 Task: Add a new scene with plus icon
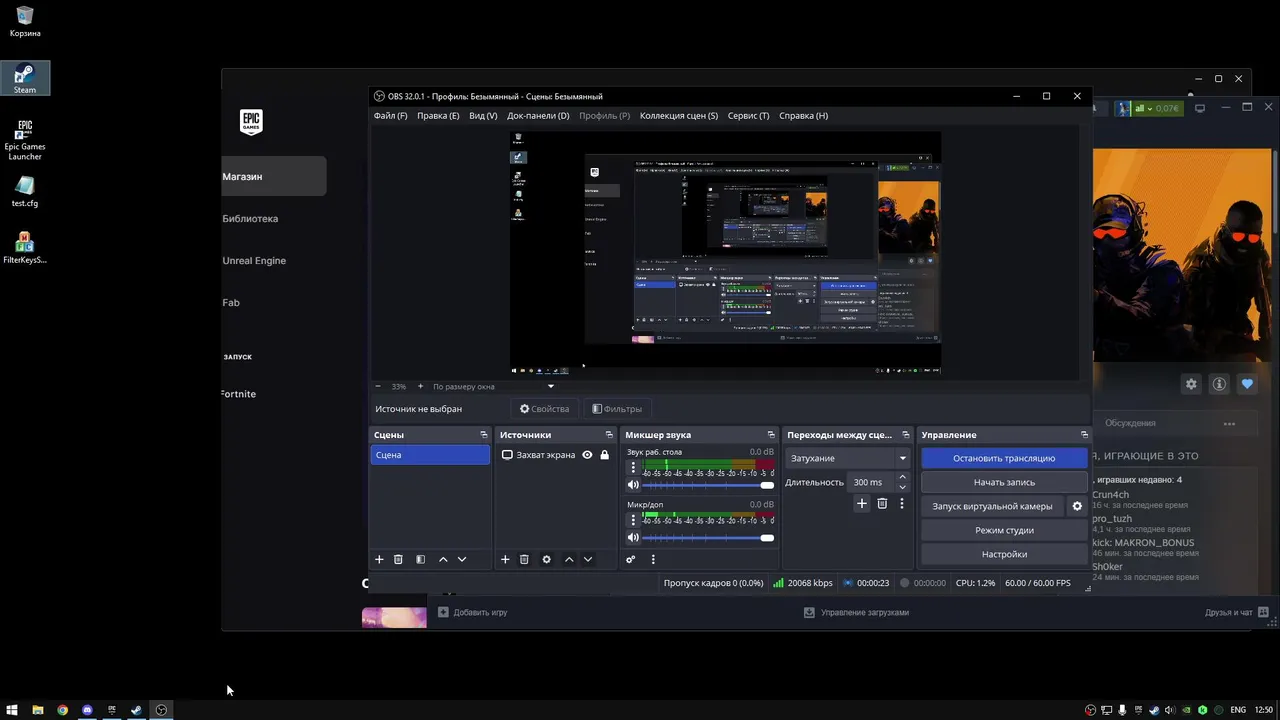coord(379,560)
